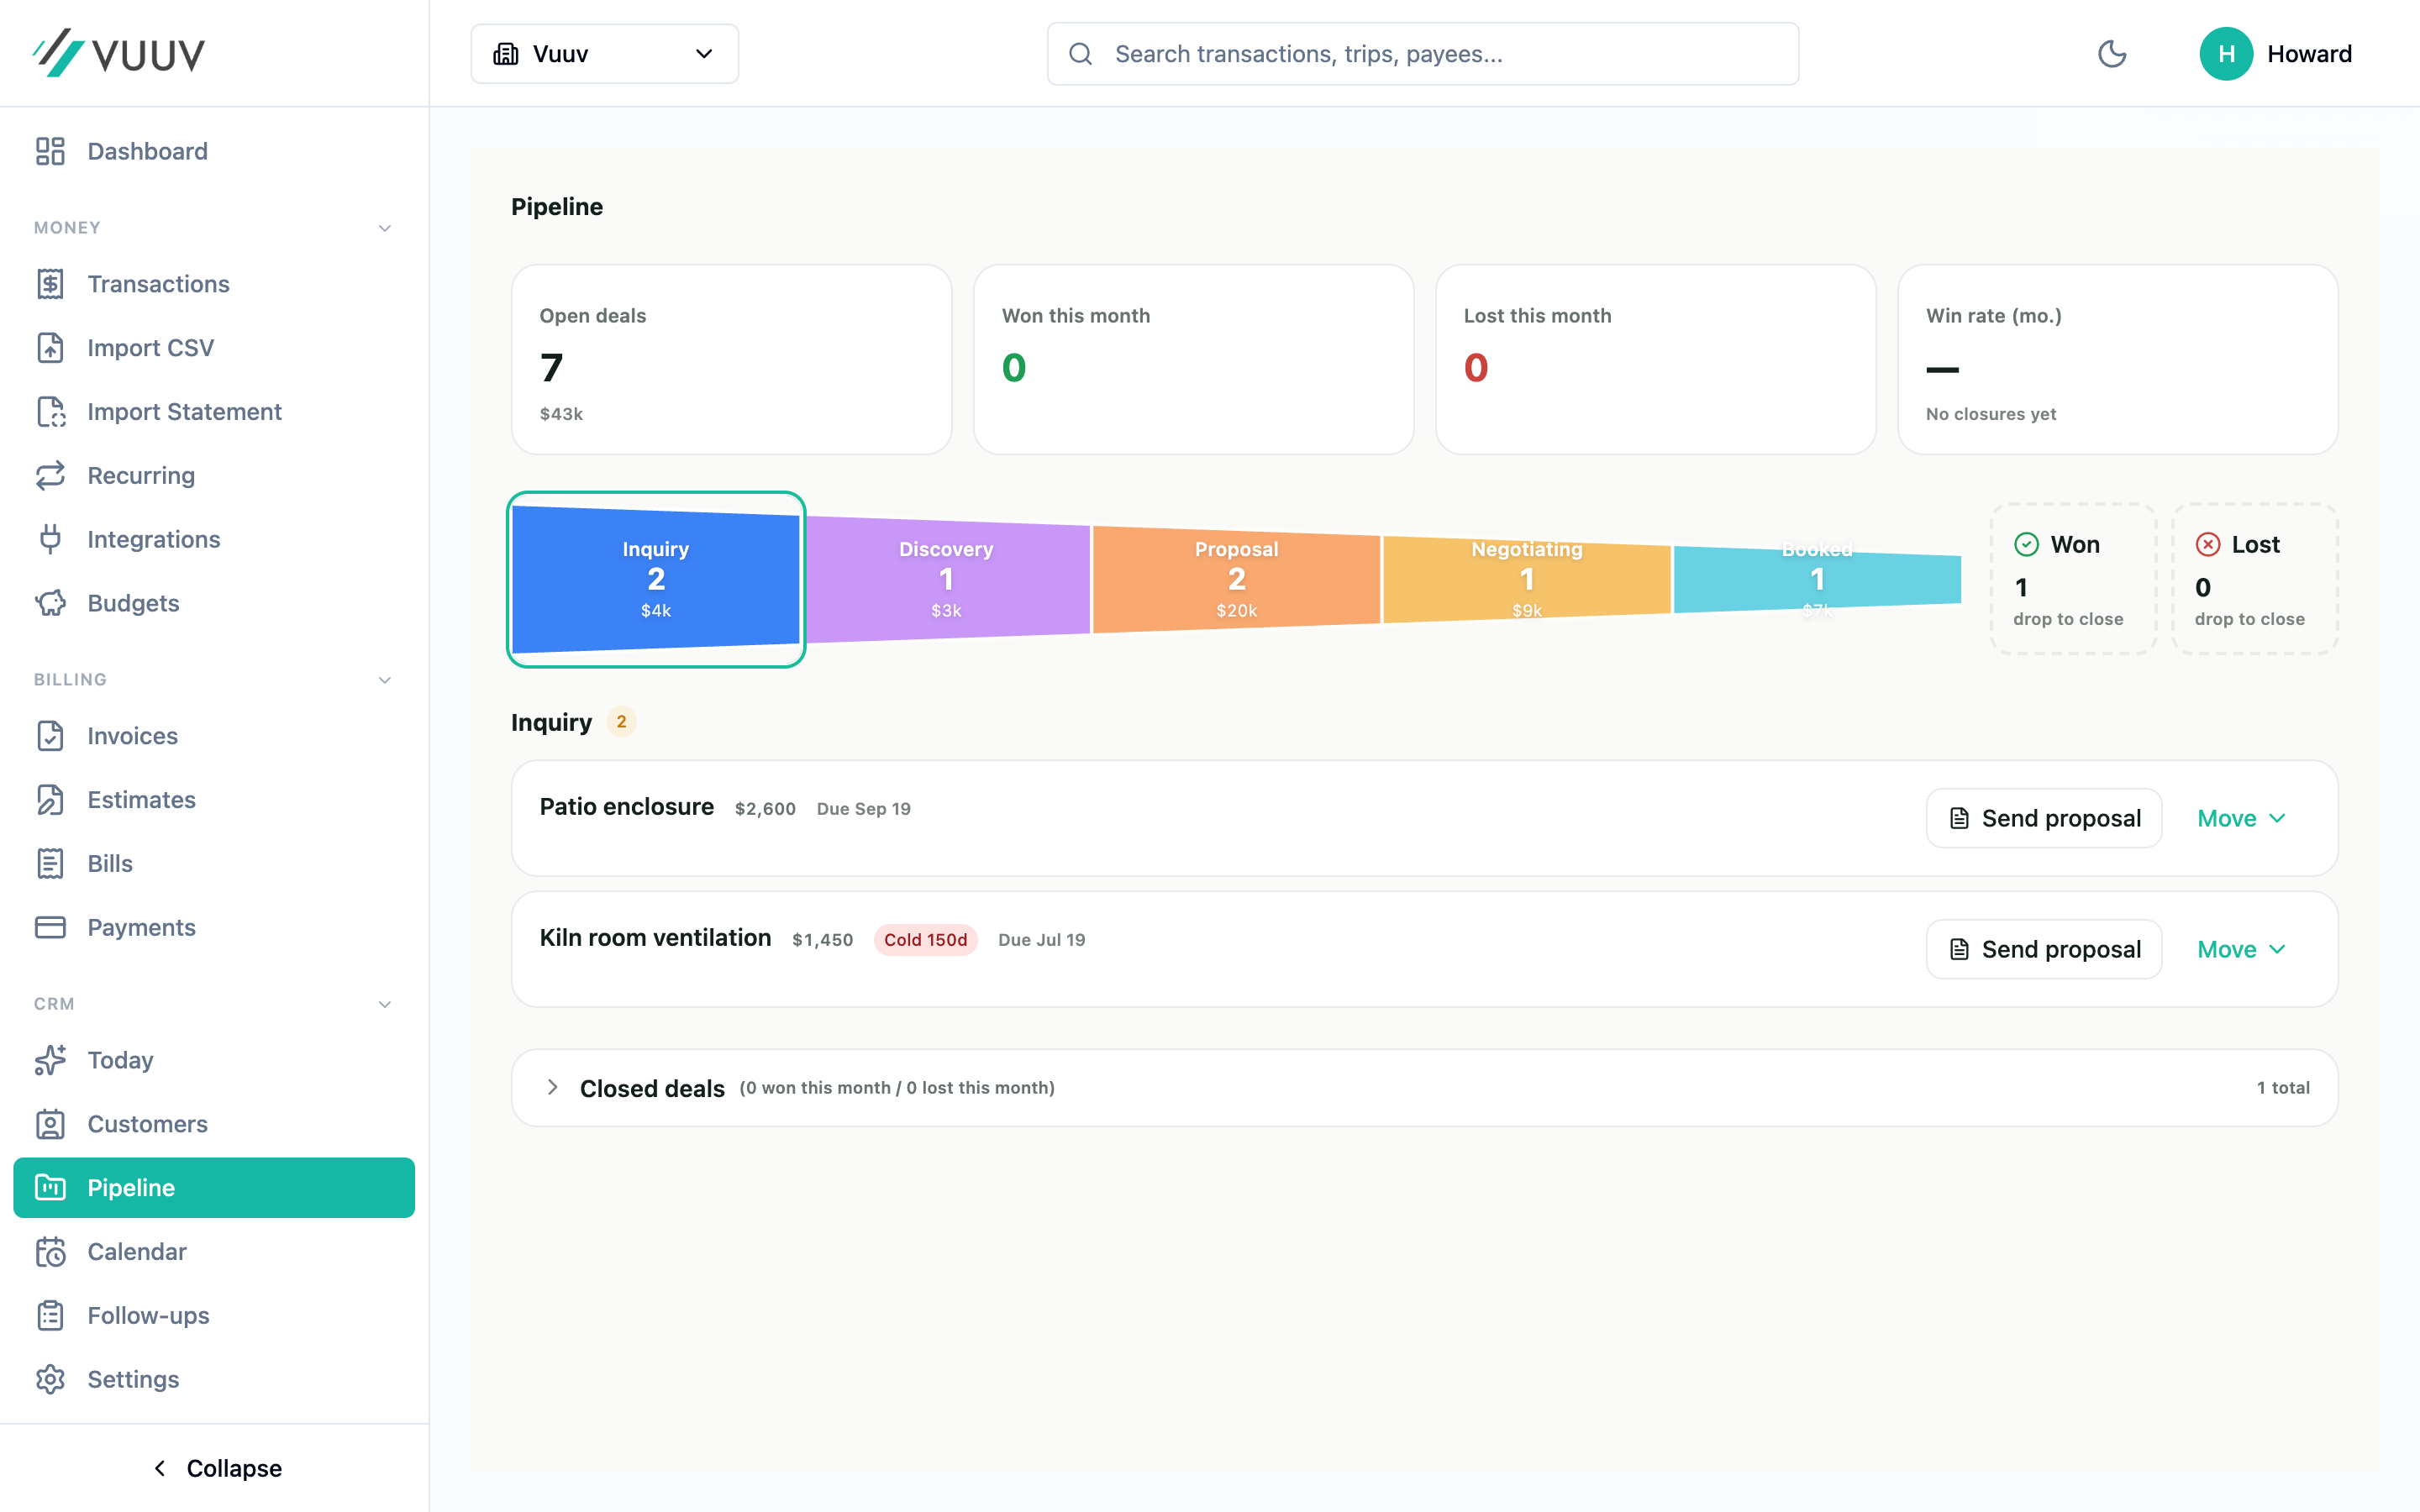The width and height of the screenshot is (2420, 1512).
Task: Collapse the CRM section chevron
Action: pos(385,1004)
